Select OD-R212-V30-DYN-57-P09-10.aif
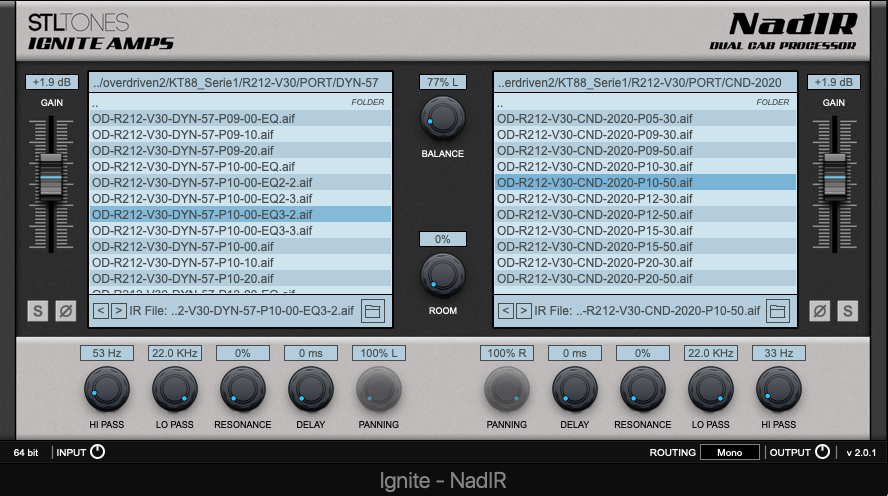Screen dimensions: 888x496 240,134
